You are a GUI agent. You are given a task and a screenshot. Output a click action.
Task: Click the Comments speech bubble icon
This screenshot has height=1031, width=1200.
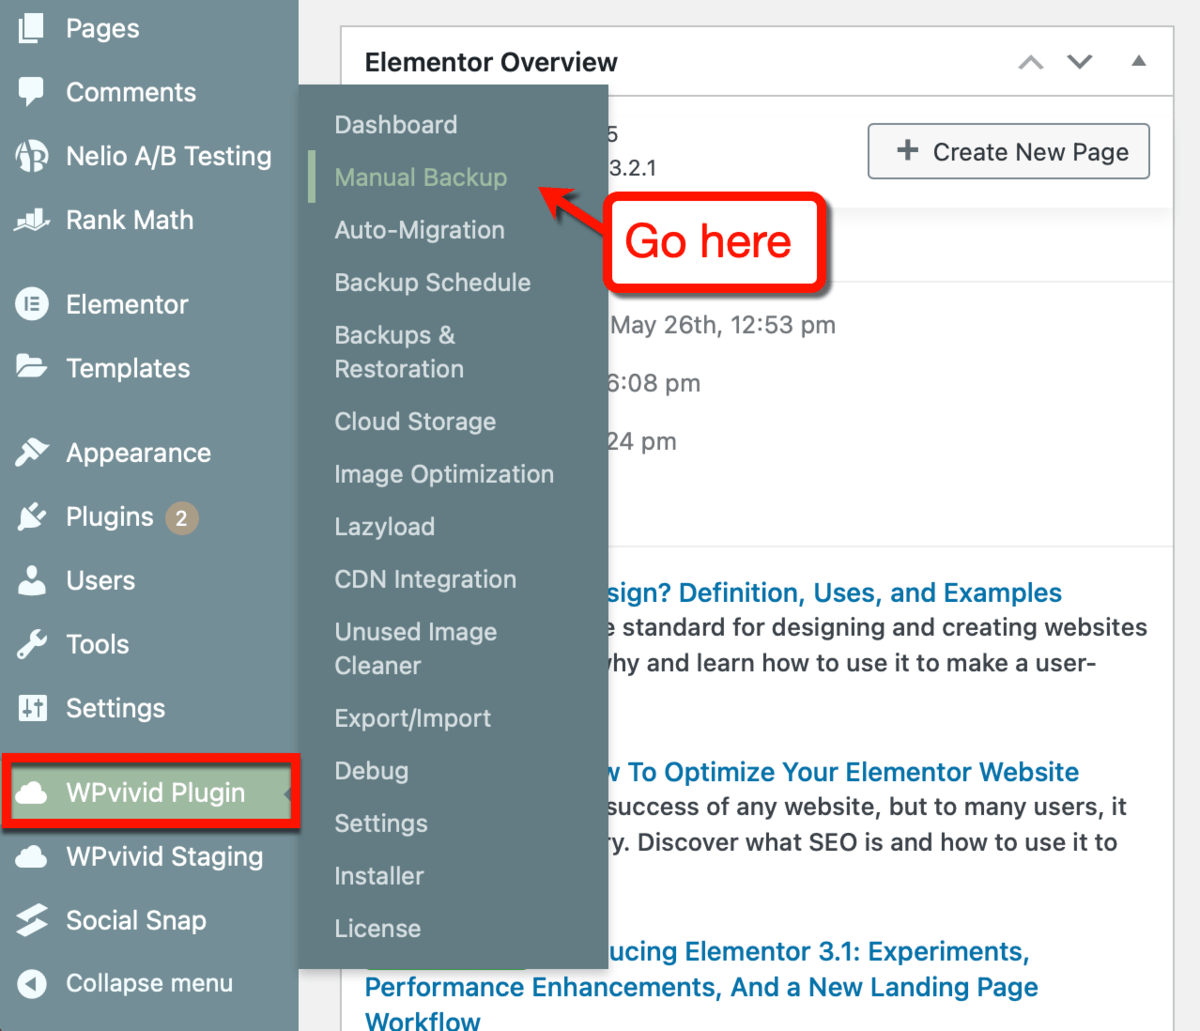click(31, 92)
